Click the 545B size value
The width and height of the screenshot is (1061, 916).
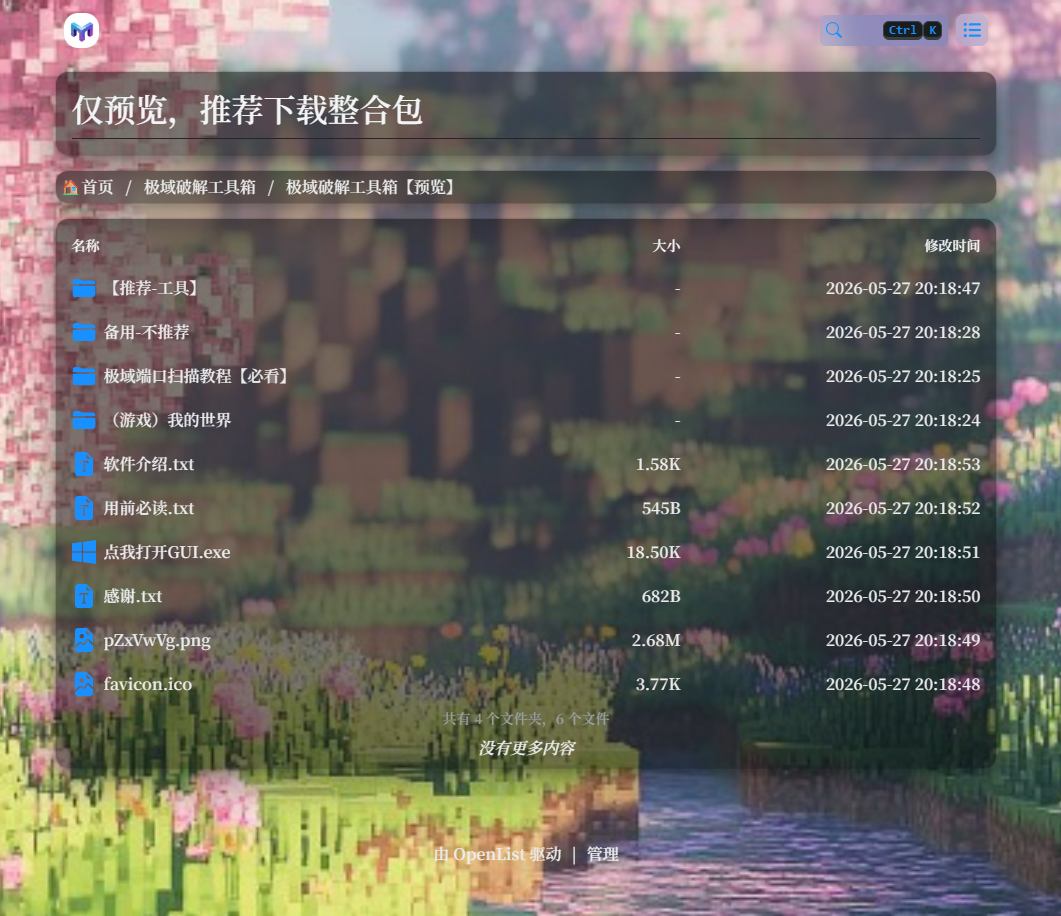pos(661,508)
